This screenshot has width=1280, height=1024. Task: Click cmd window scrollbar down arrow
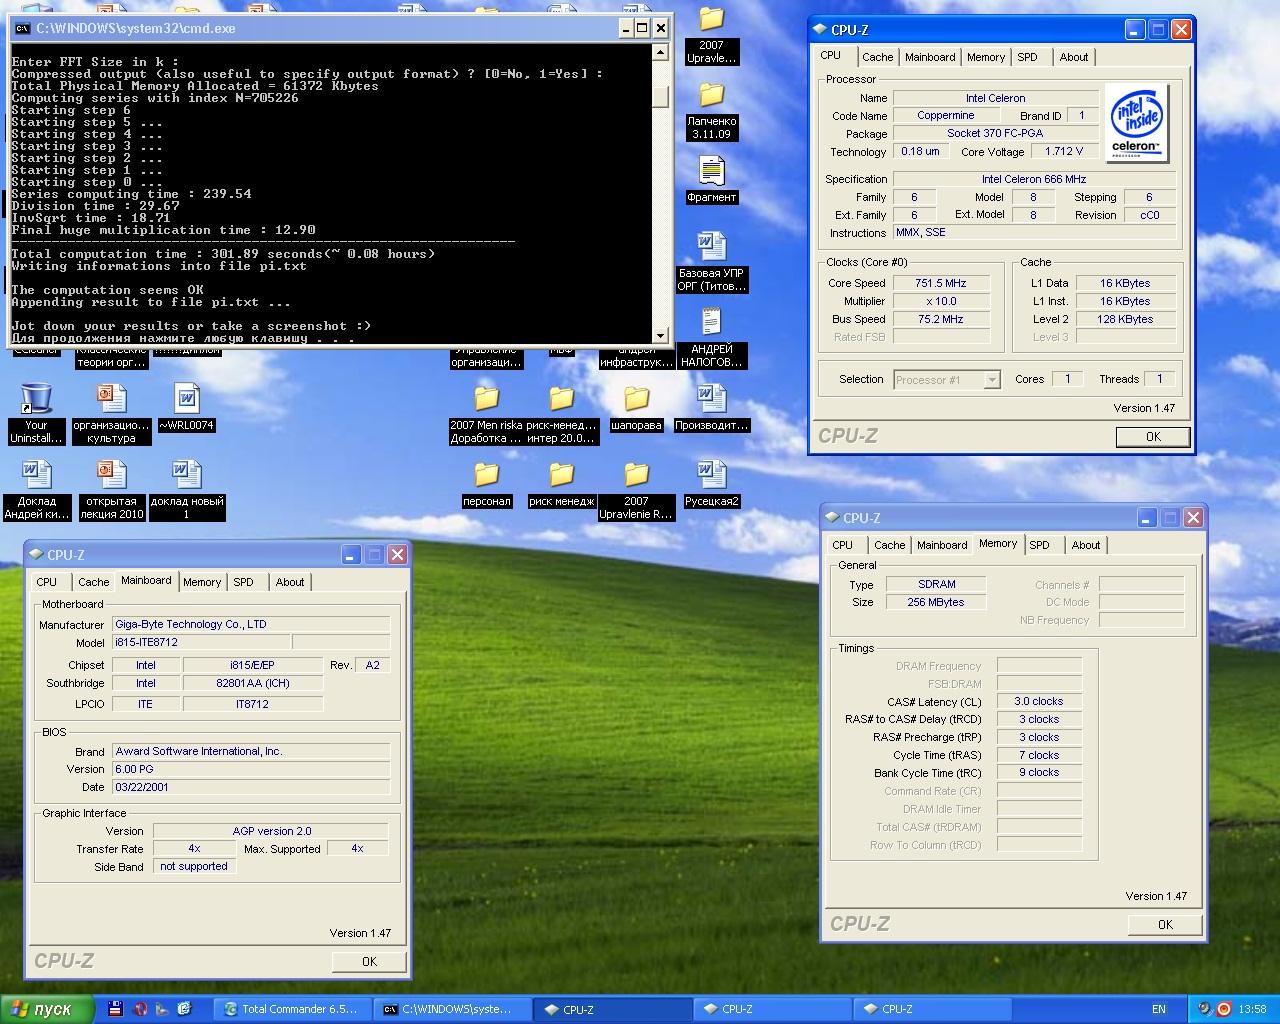660,336
